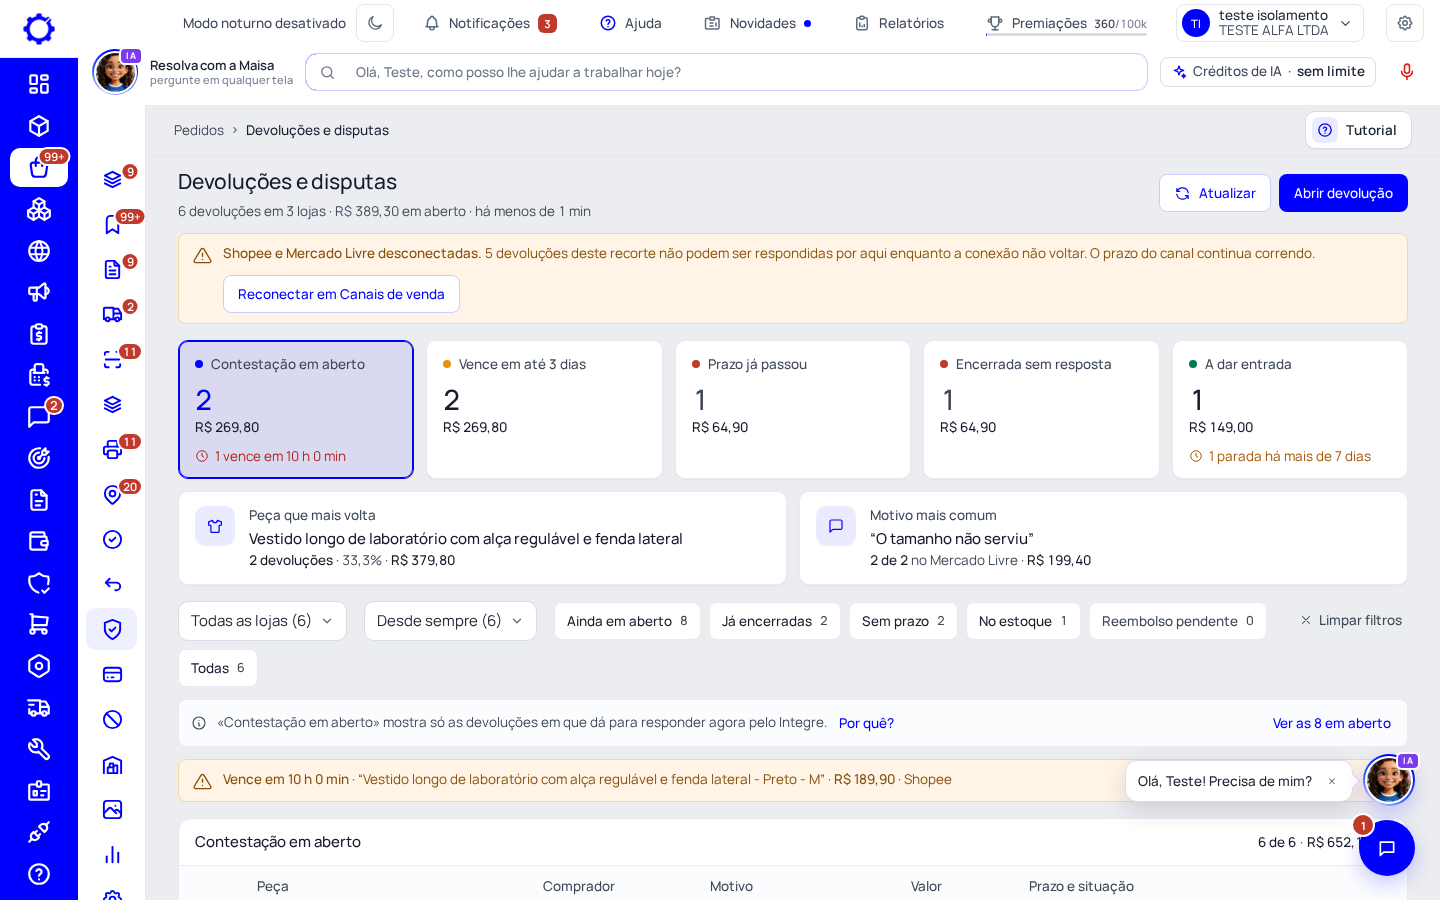Screen dimensions: 1440x900
Task: Select the 'Todas 6' filter chip
Action: click(x=218, y=668)
